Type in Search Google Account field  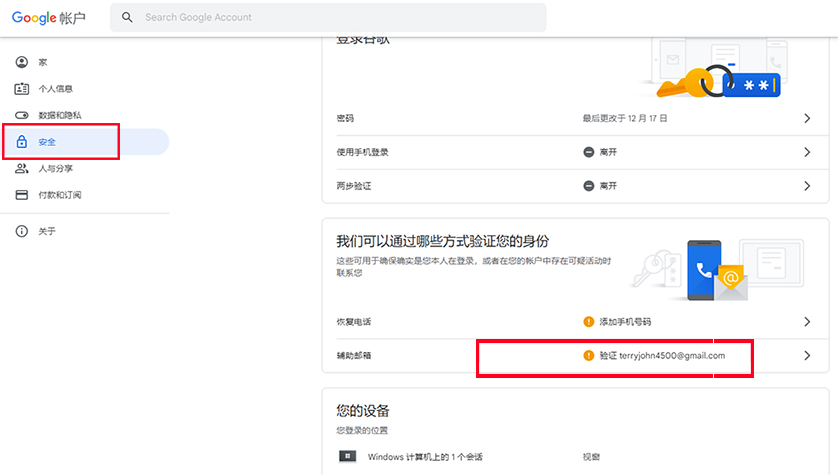(340, 17)
